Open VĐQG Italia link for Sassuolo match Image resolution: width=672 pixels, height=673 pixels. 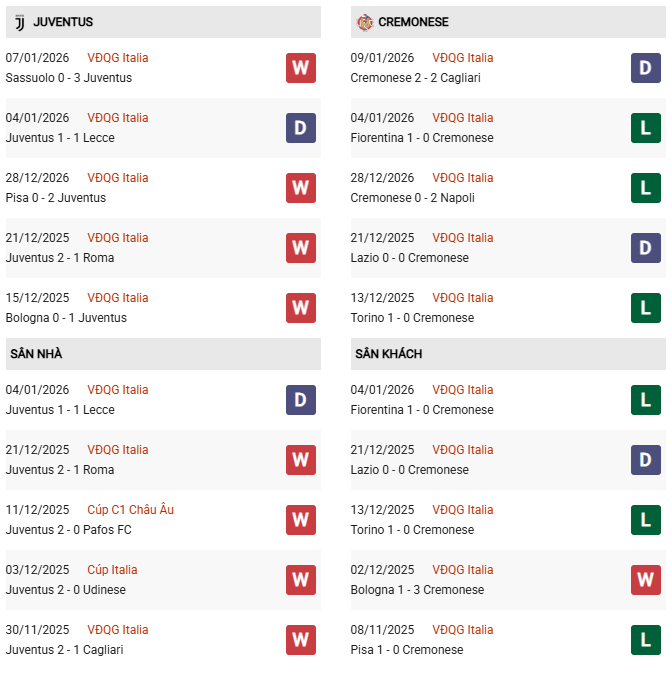click(x=117, y=58)
